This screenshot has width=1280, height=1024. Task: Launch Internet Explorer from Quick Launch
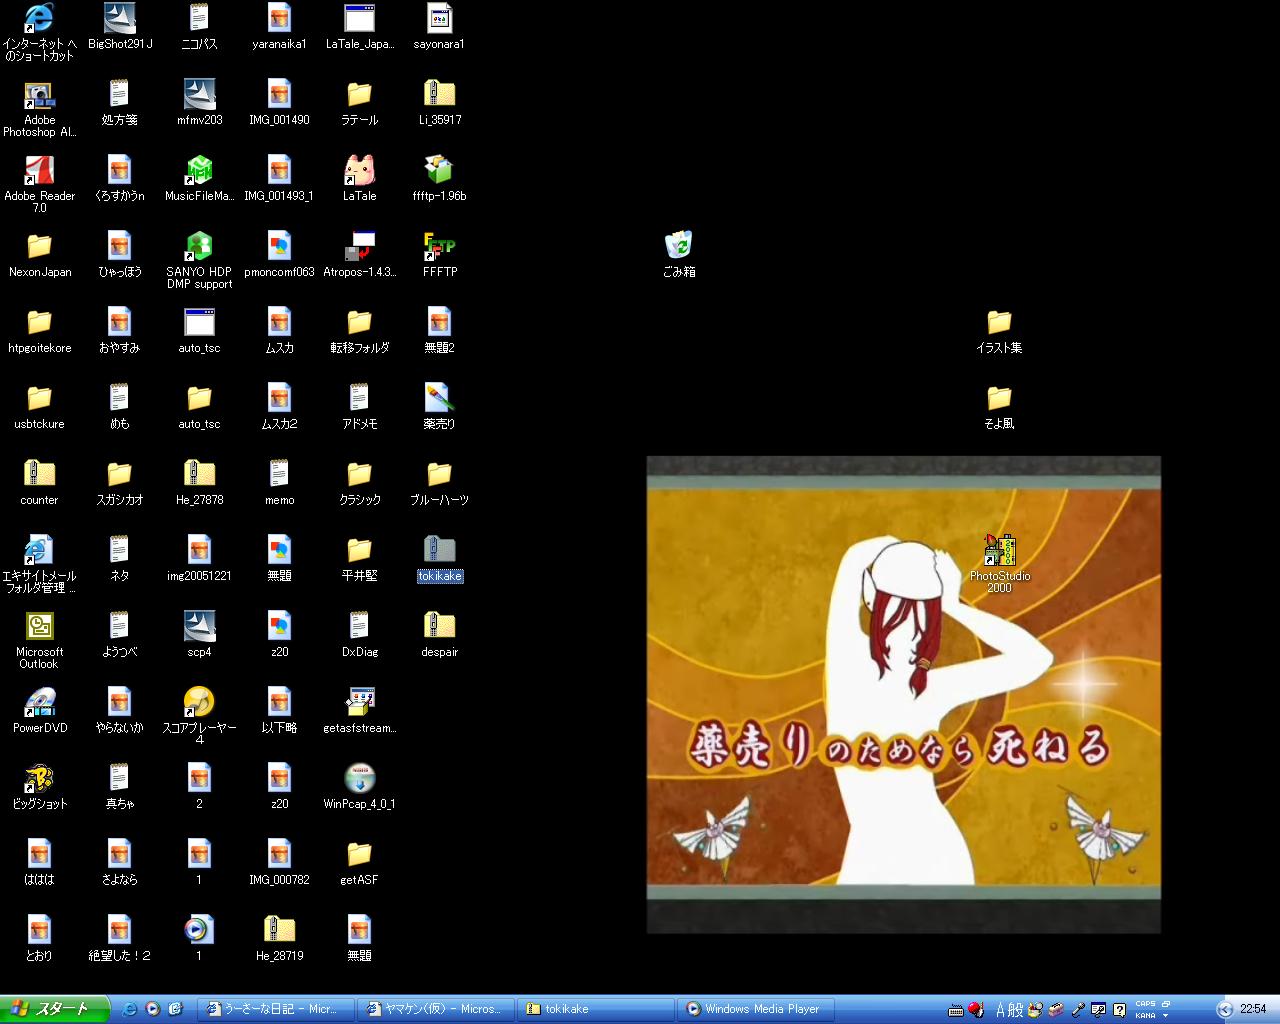[x=130, y=1010]
